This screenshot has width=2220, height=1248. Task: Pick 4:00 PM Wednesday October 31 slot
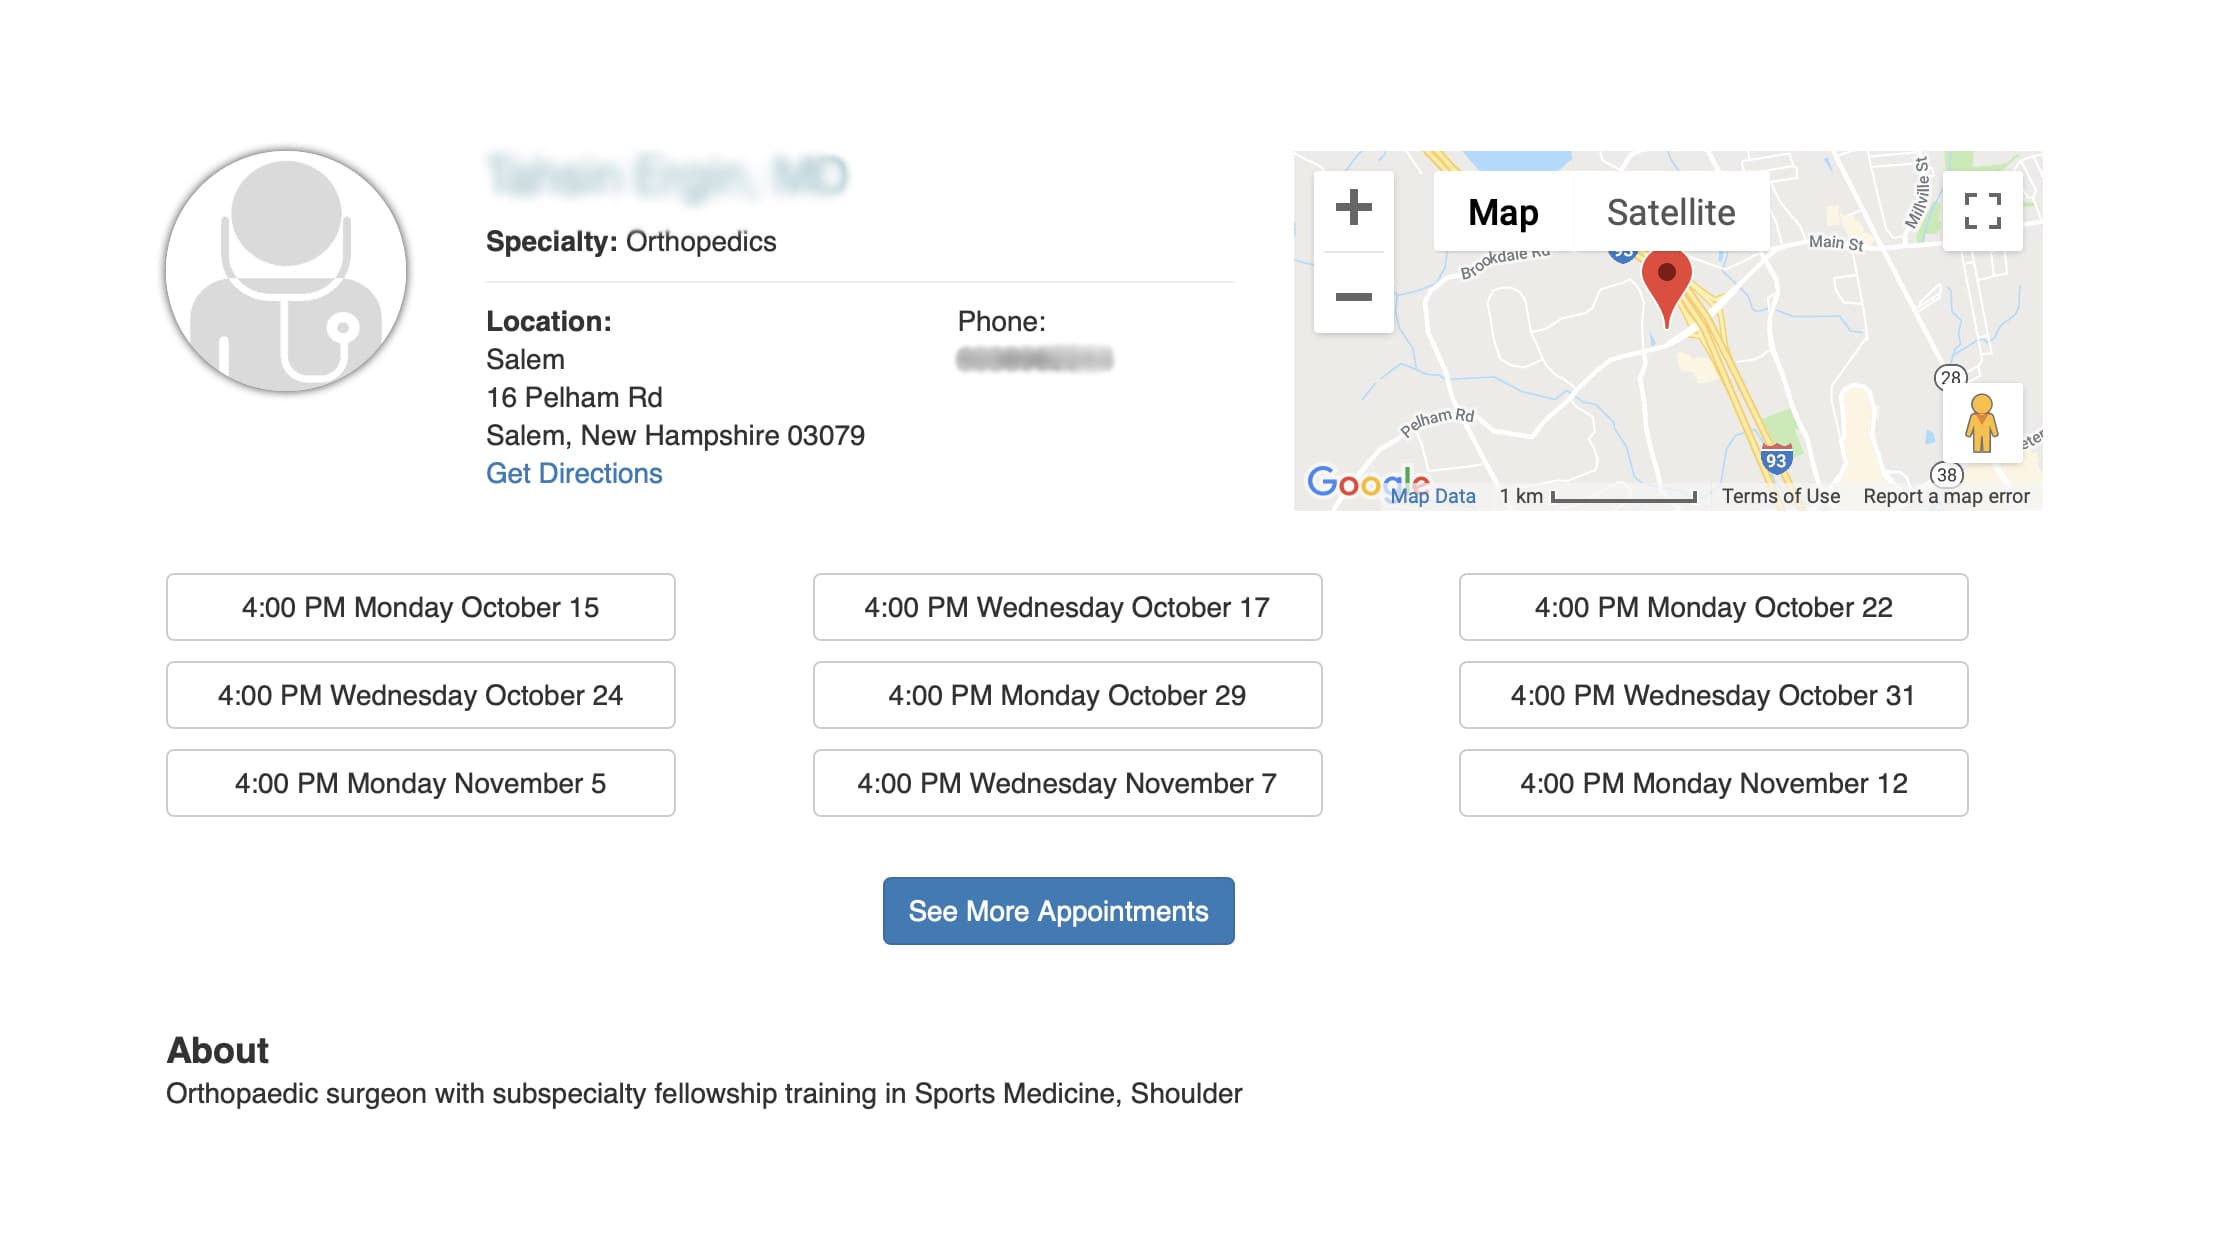[1713, 695]
